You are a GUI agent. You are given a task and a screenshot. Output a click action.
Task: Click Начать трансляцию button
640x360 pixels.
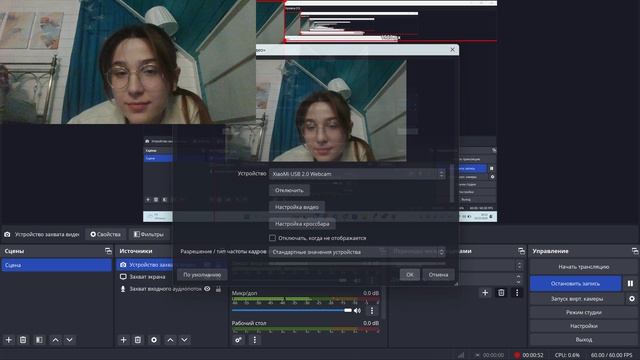pyautogui.click(x=584, y=267)
